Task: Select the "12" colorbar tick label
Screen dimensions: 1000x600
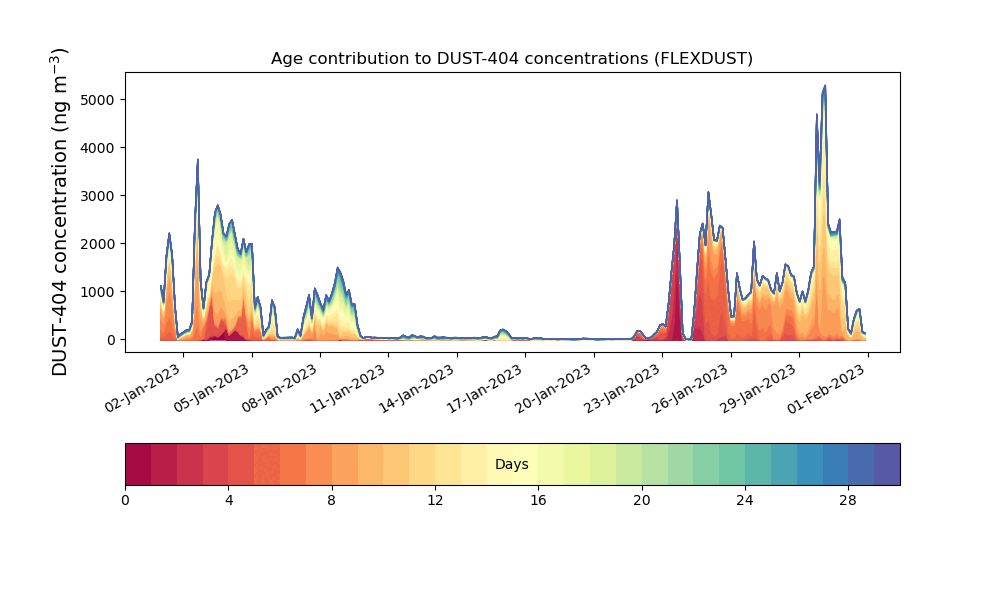Action: 435,501
